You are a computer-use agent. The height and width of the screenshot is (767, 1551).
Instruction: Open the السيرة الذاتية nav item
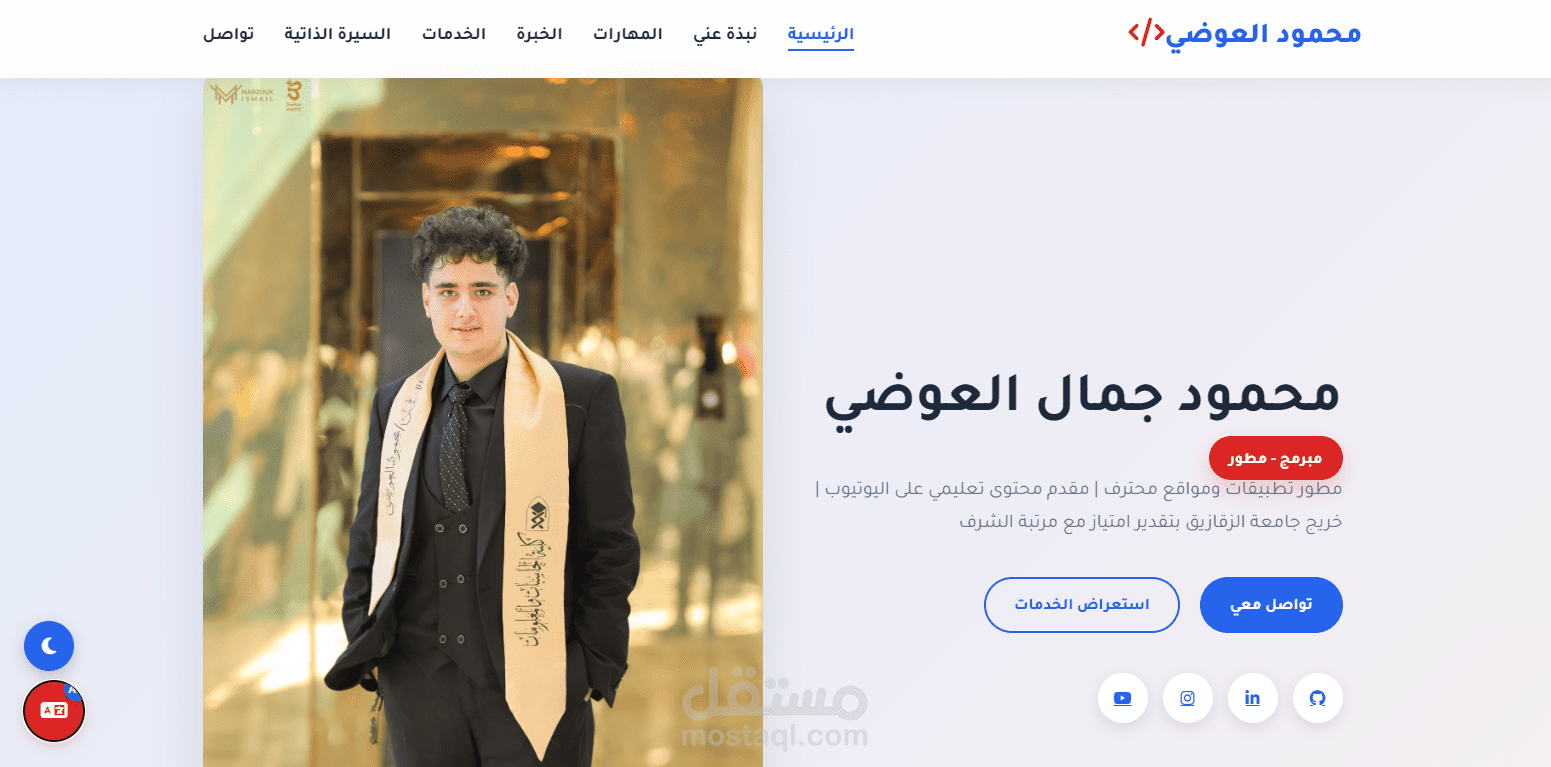coord(338,34)
